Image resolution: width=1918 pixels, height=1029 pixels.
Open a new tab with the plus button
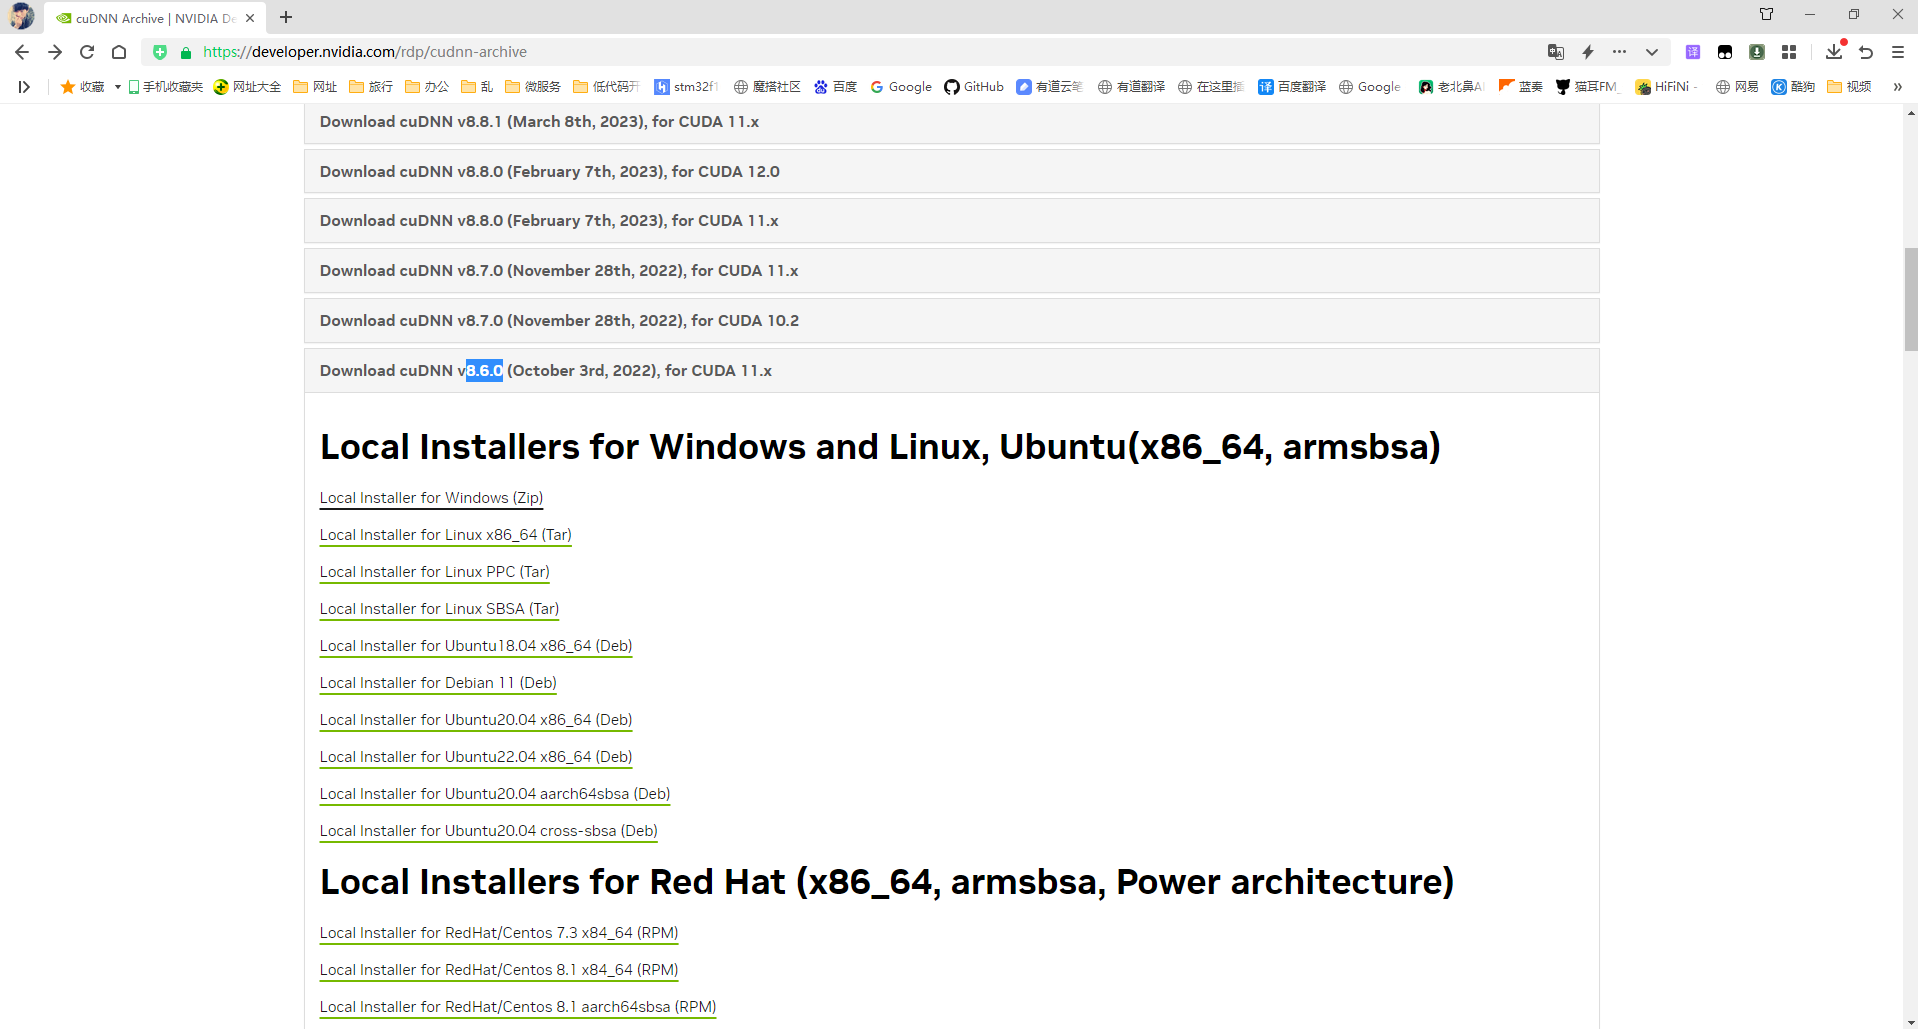[286, 17]
